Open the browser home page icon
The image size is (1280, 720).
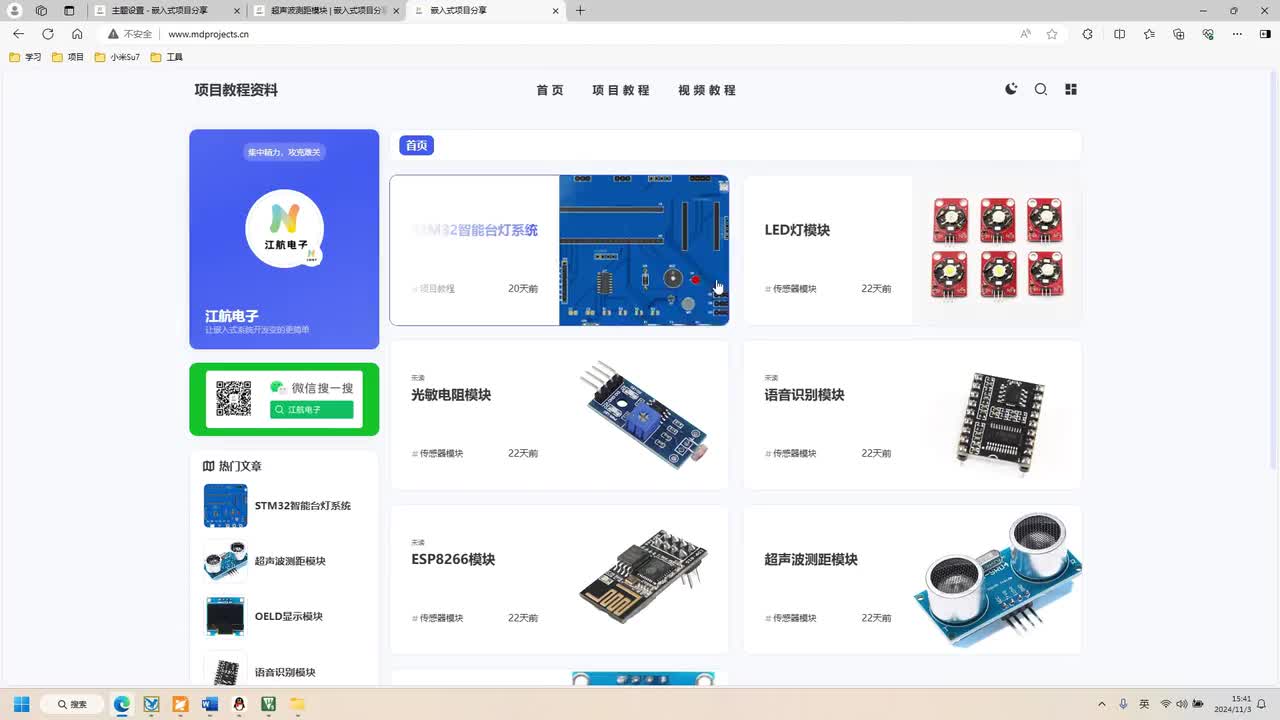(x=77, y=34)
